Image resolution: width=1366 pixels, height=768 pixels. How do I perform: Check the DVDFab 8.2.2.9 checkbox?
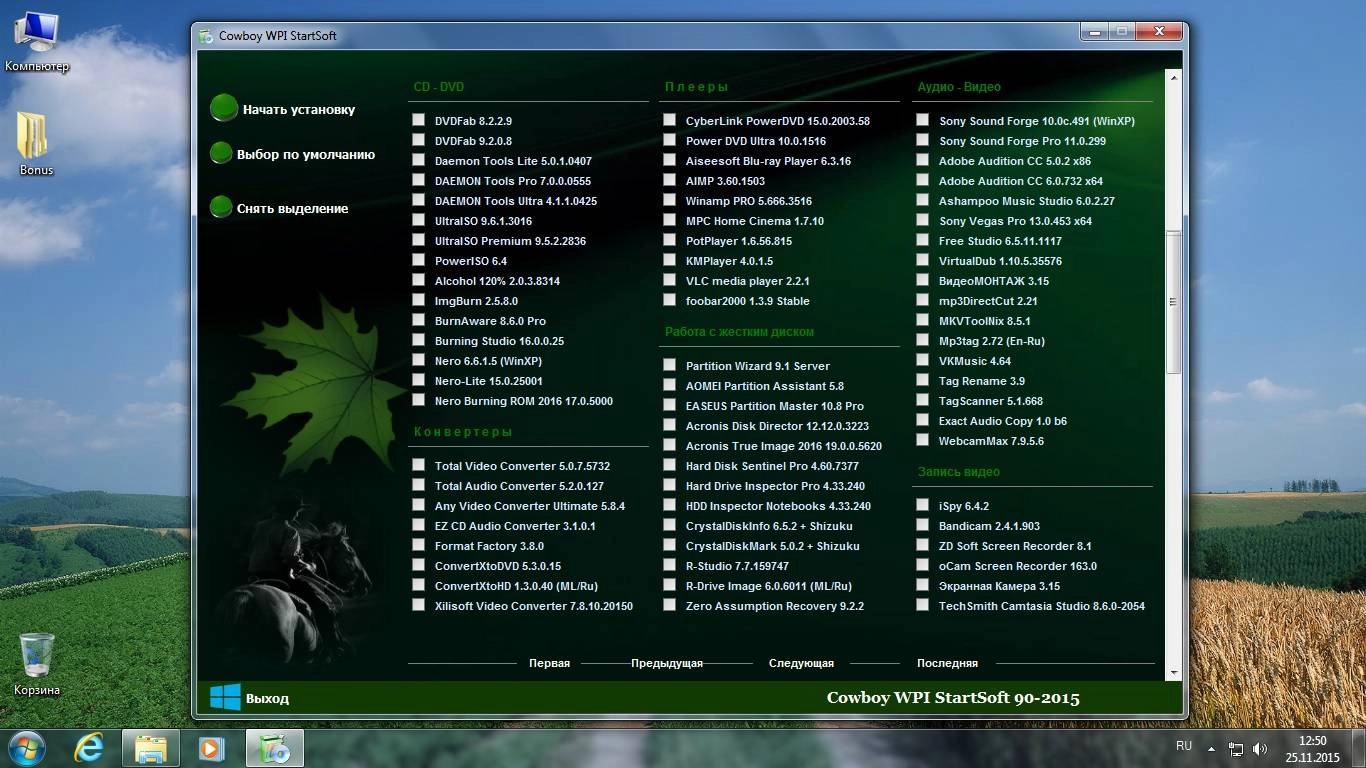418,120
